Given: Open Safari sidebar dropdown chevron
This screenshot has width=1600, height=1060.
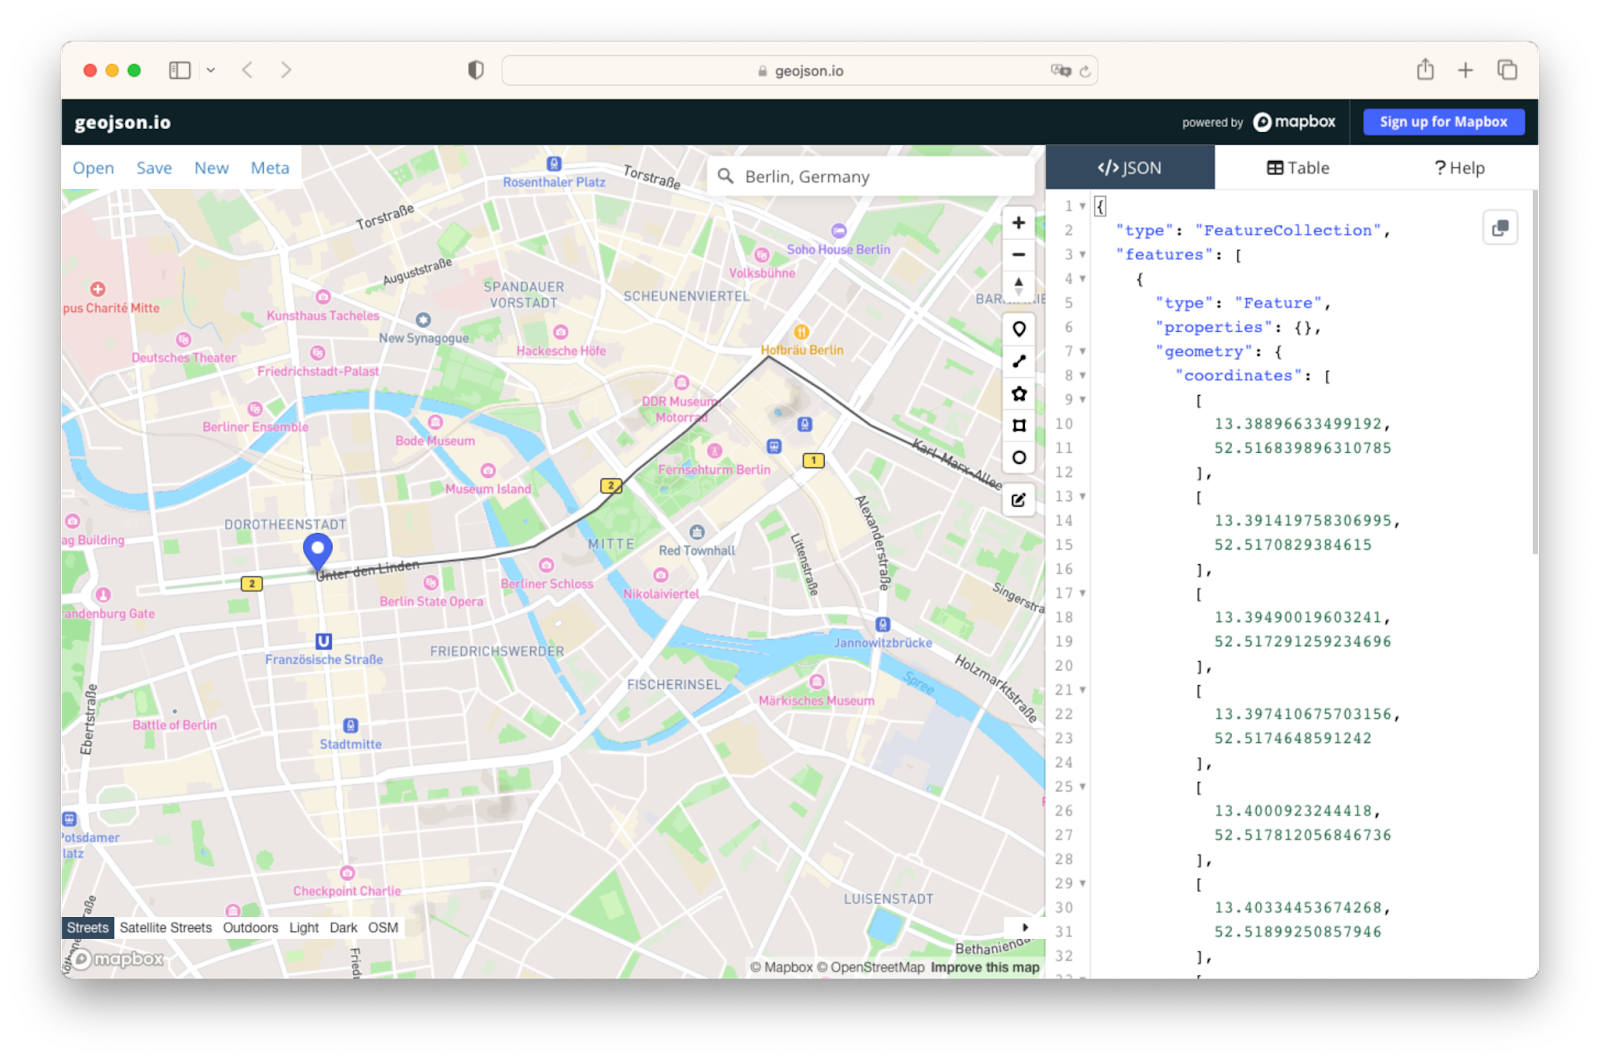Looking at the screenshot, I should point(211,70).
